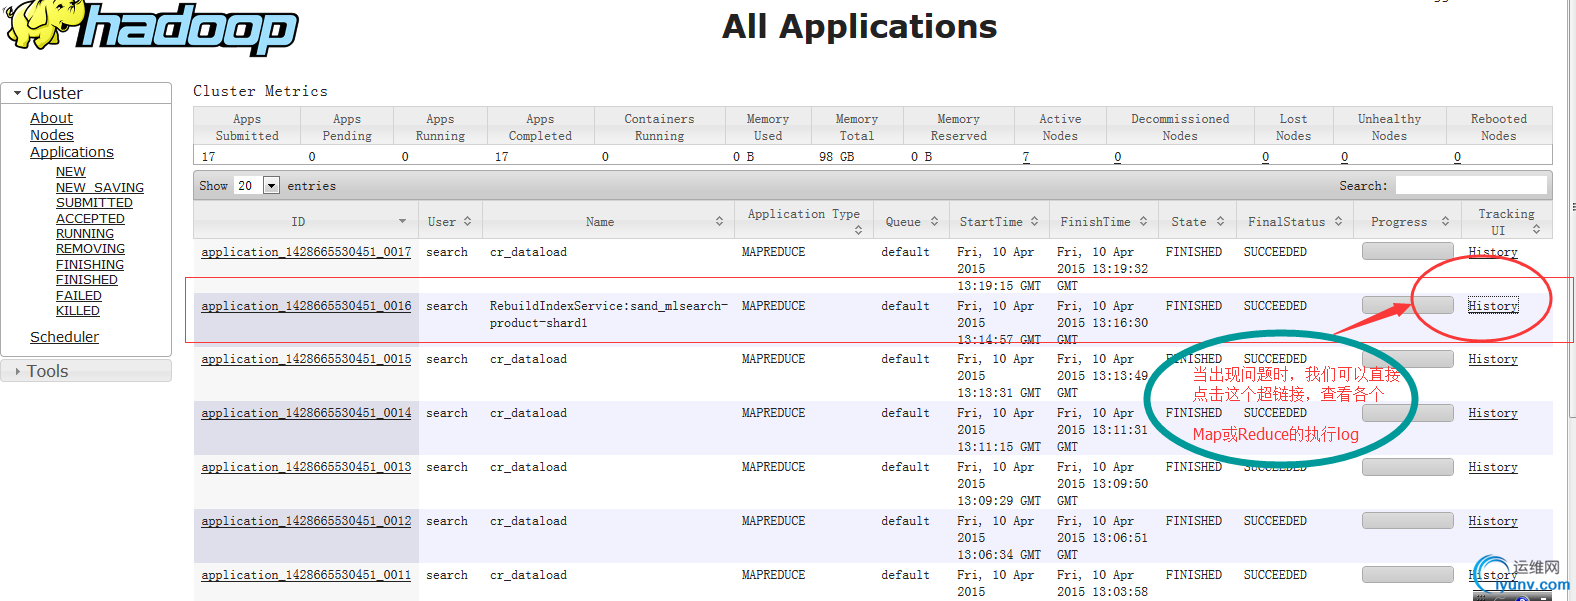Open Rebooted Nodes count link
Viewport: 1576px width, 601px height.
(x=1457, y=157)
